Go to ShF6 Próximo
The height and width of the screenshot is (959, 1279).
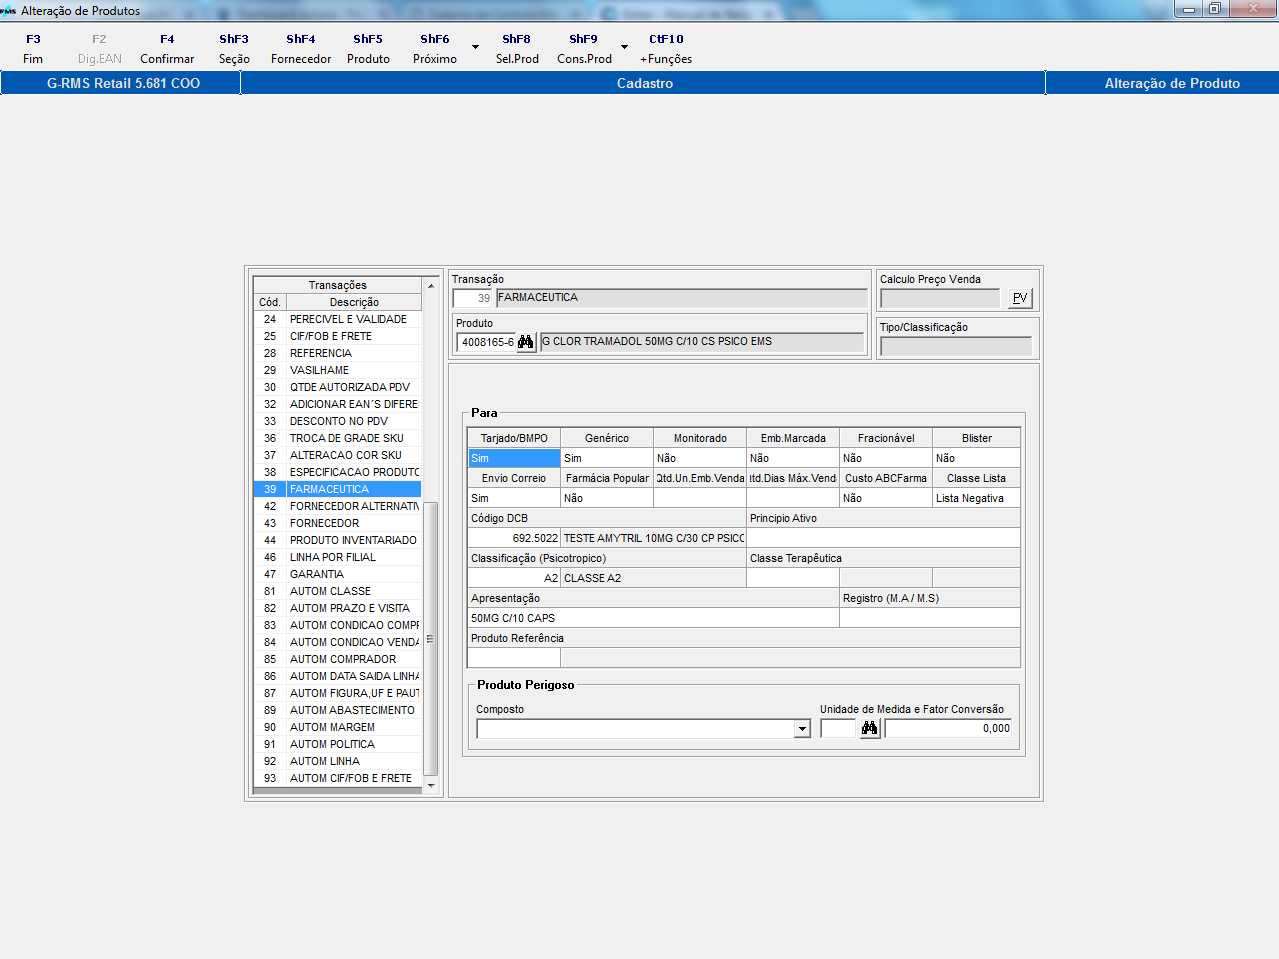click(435, 49)
